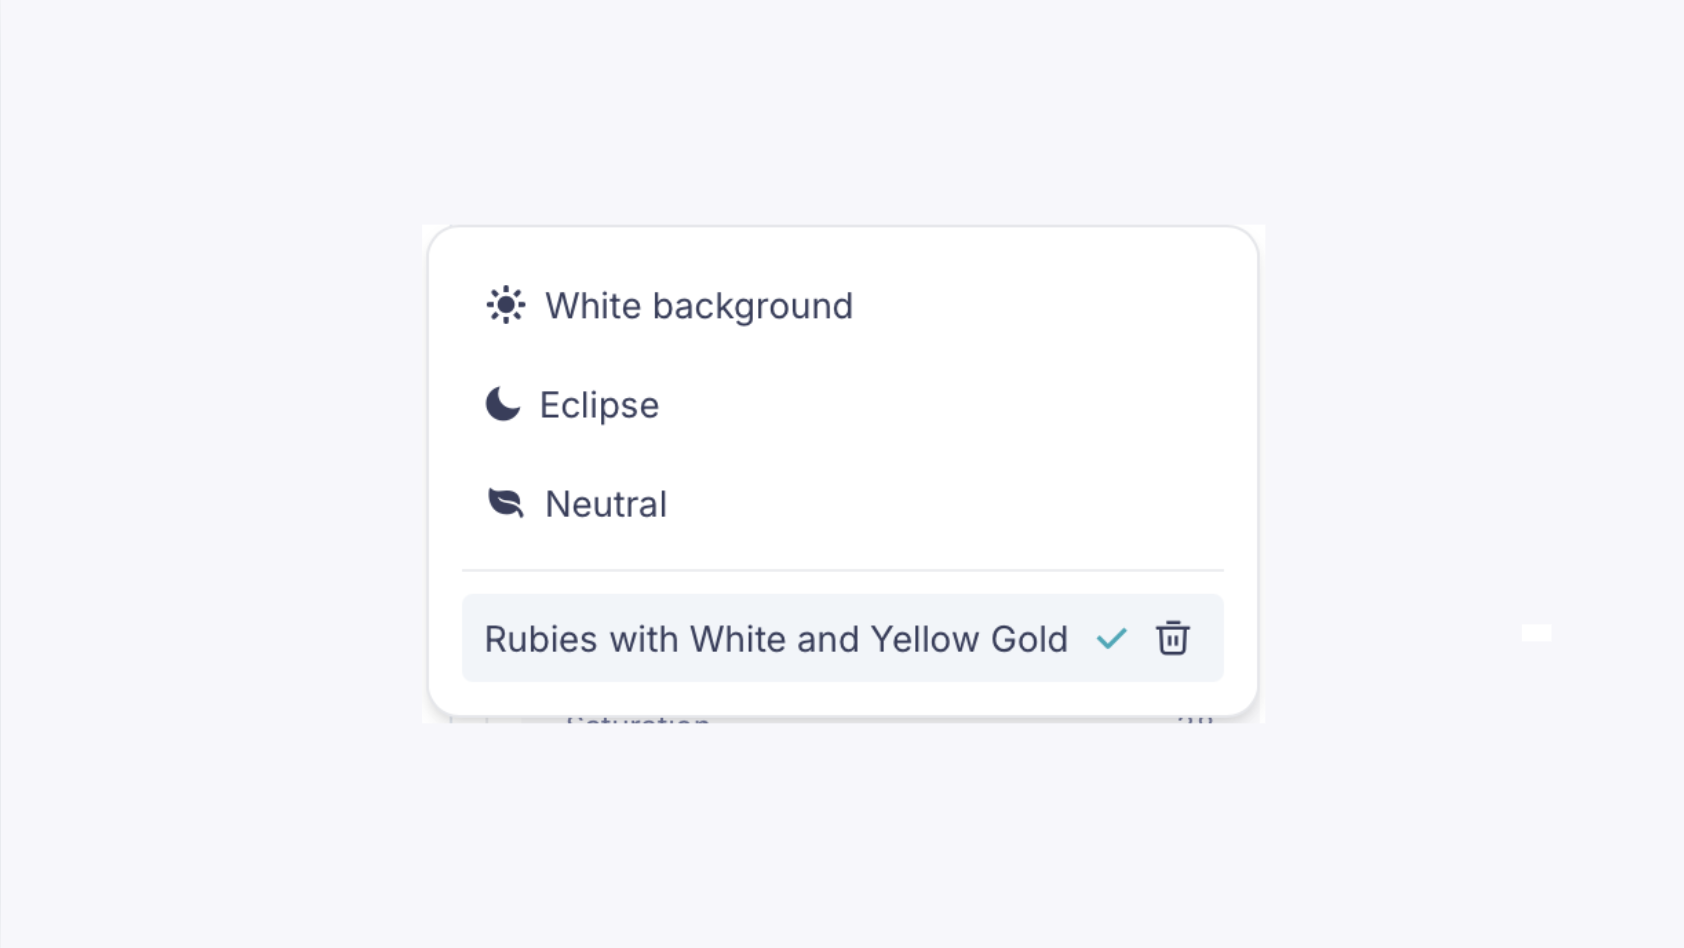Click the leaf icon beside Neutral
Image resolution: width=1684 pixels, height=948 pixels.
coord(505,502)
